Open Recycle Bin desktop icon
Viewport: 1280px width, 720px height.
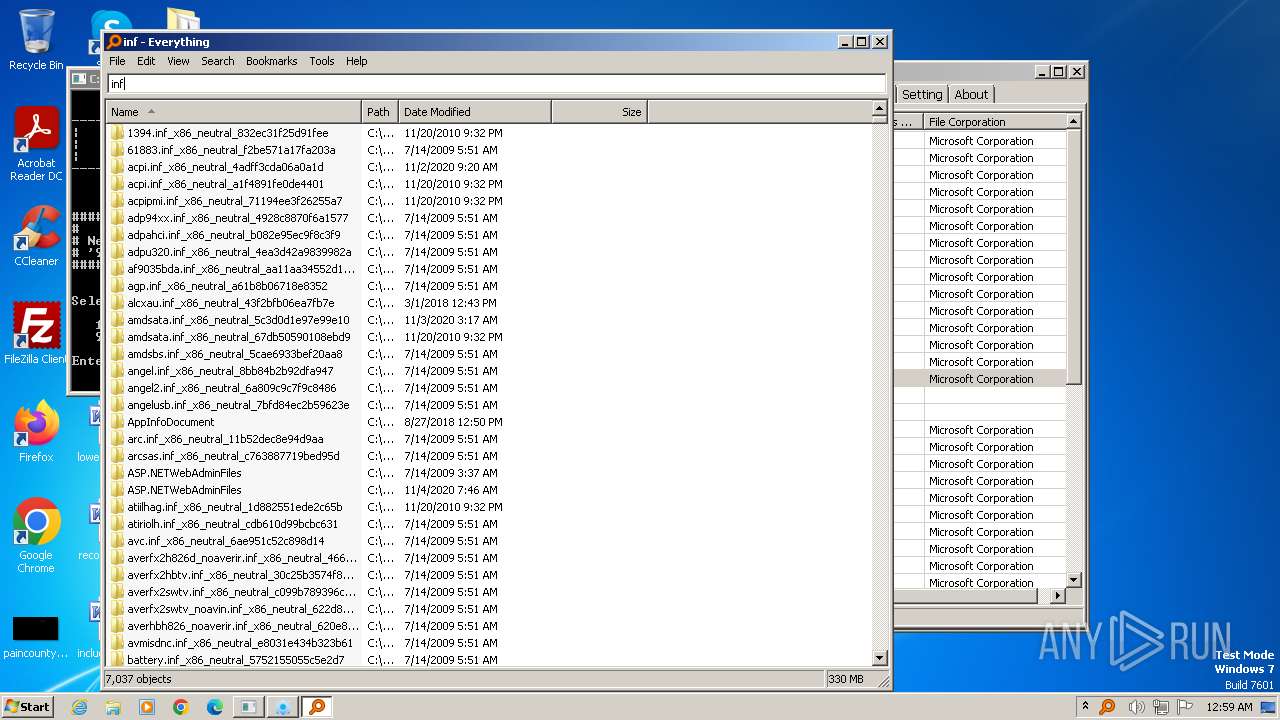point(36,40)
